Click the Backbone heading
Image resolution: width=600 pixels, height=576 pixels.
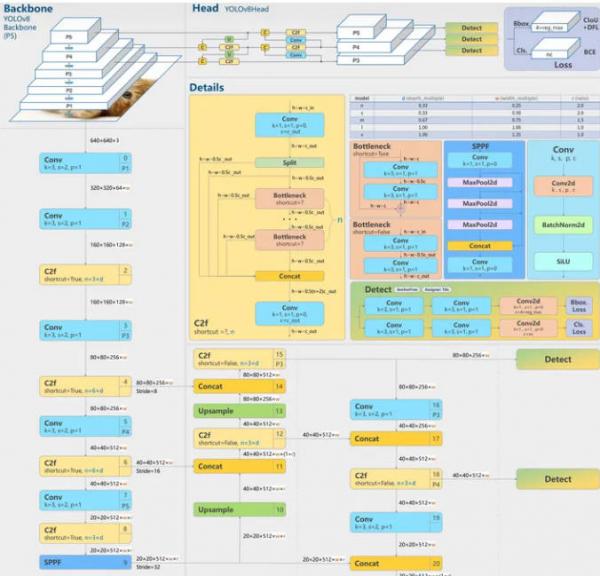(28, 8)
